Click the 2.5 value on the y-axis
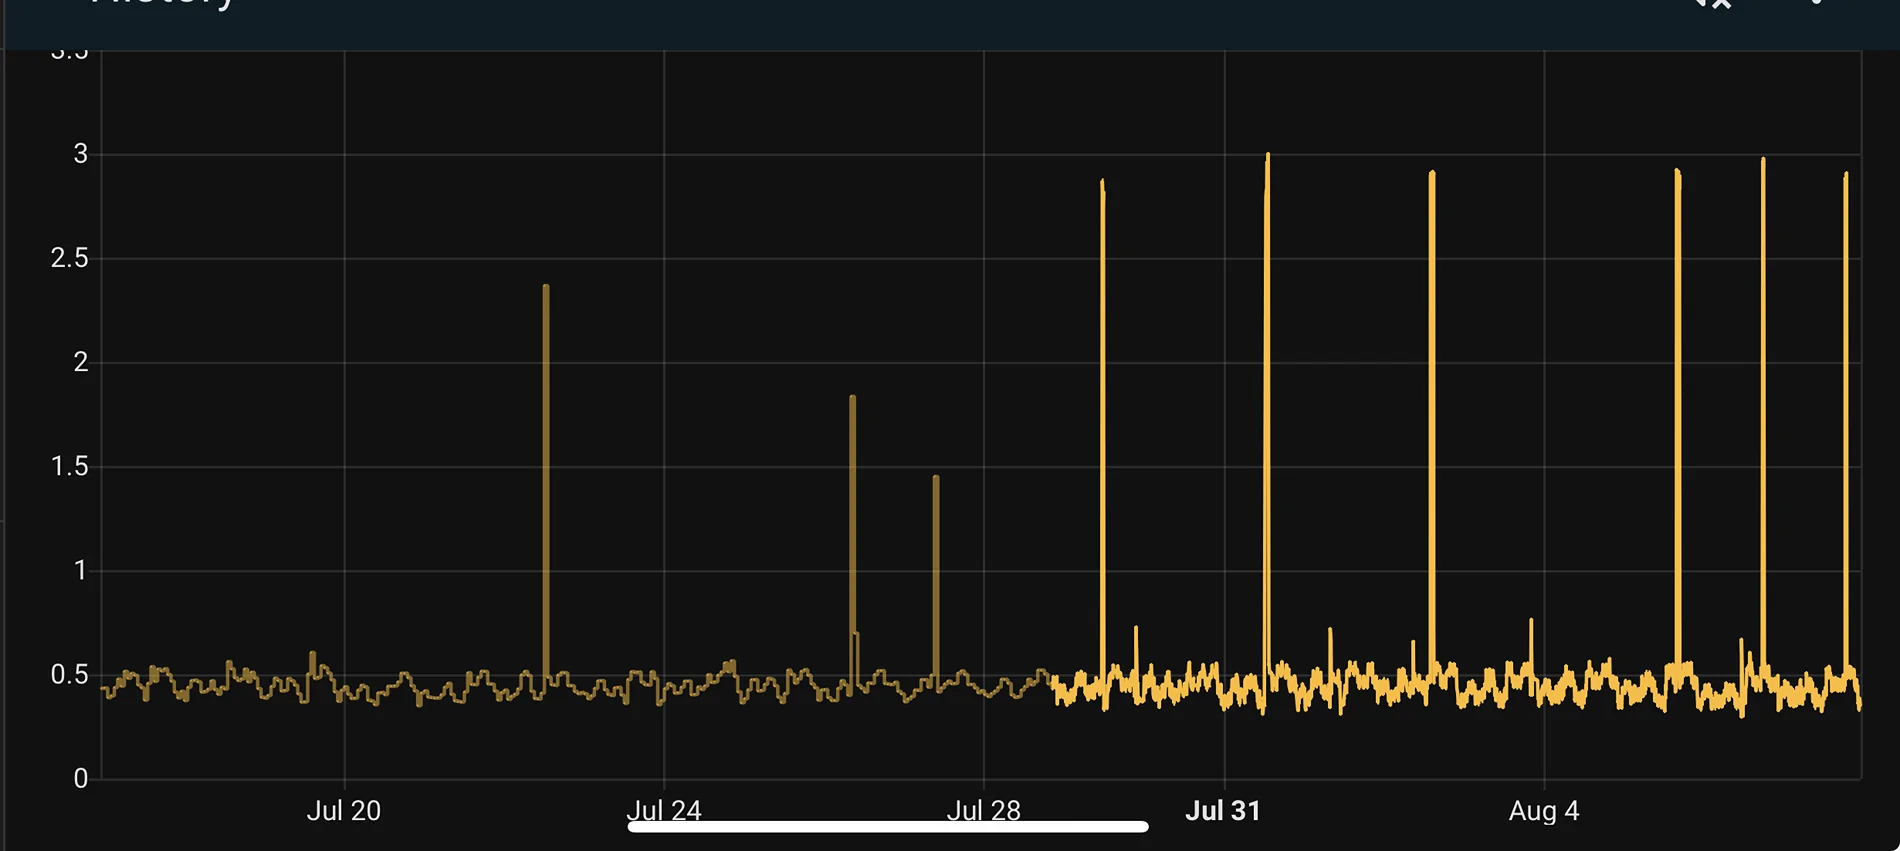The width and height of the screenshot is (1900, 851). (69, 258)
